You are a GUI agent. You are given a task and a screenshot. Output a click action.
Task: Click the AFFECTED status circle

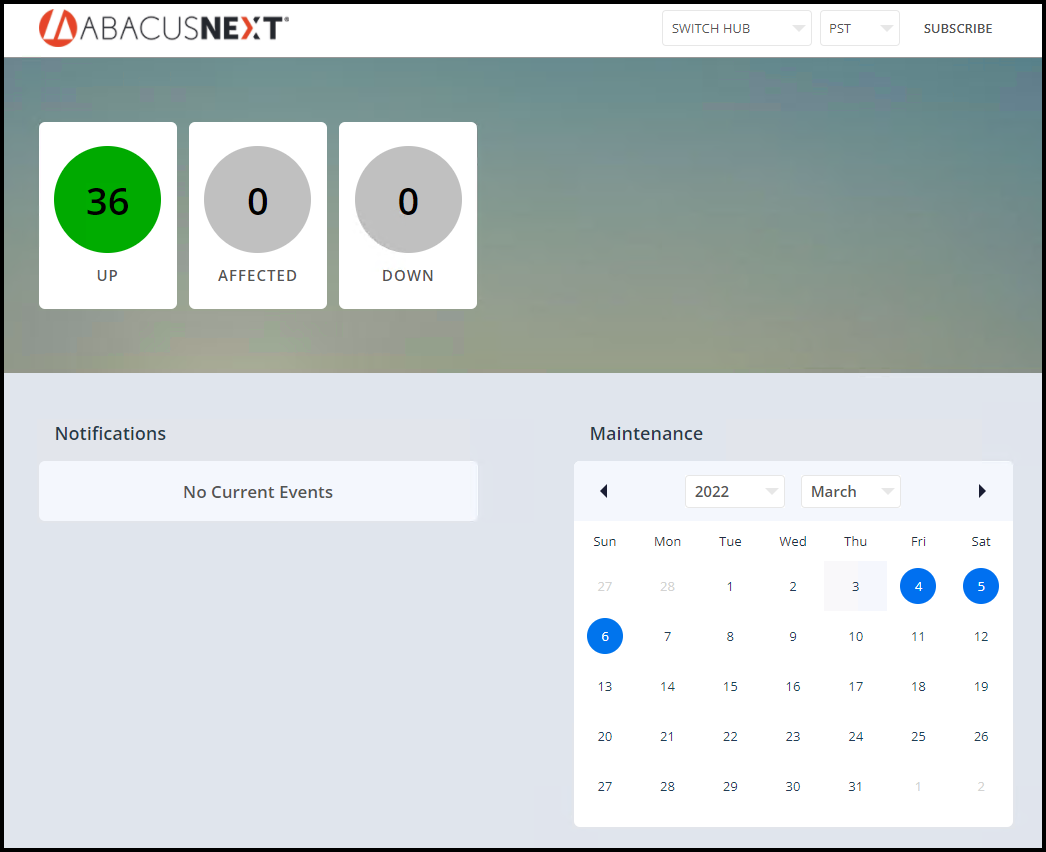257,199
